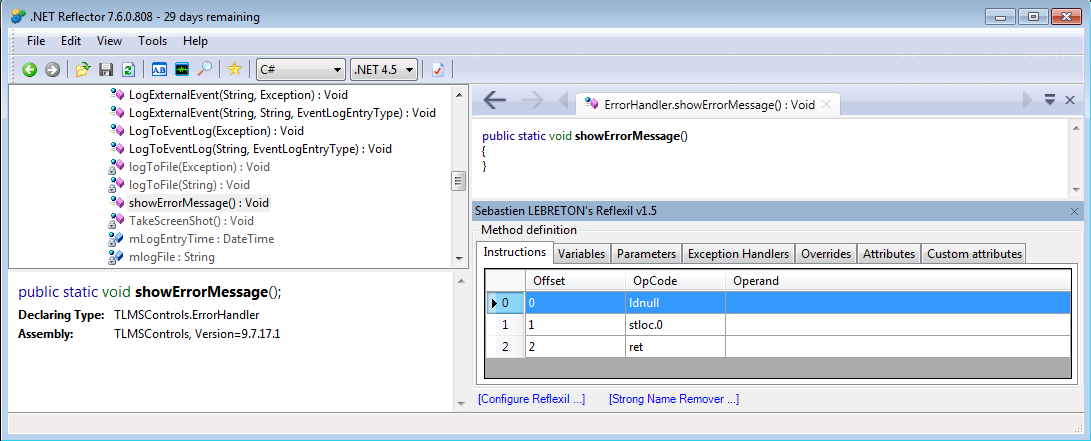Click the grey Forward navigation arrow
The image size is (1091, 441).
click(x=52, y=70)
